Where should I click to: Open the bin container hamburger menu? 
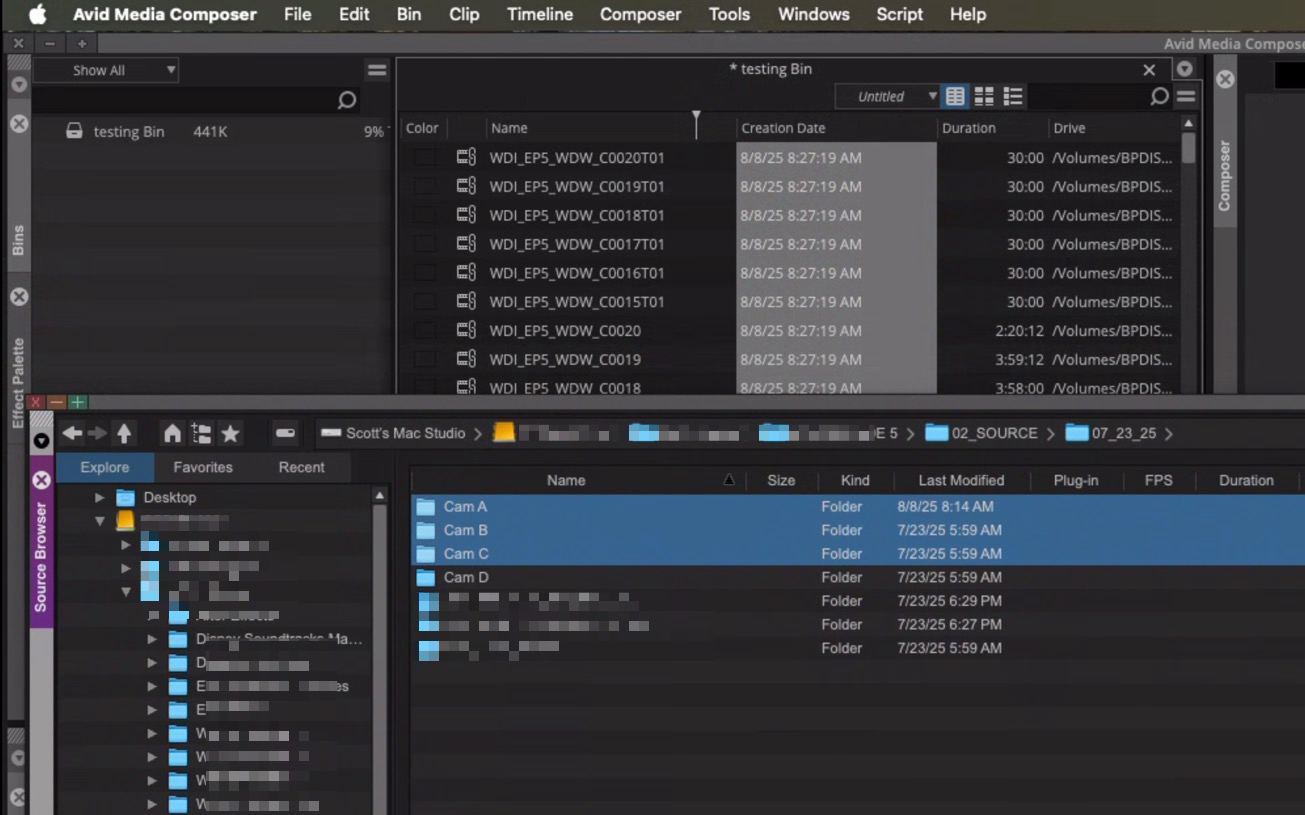[x=377, y=70]
